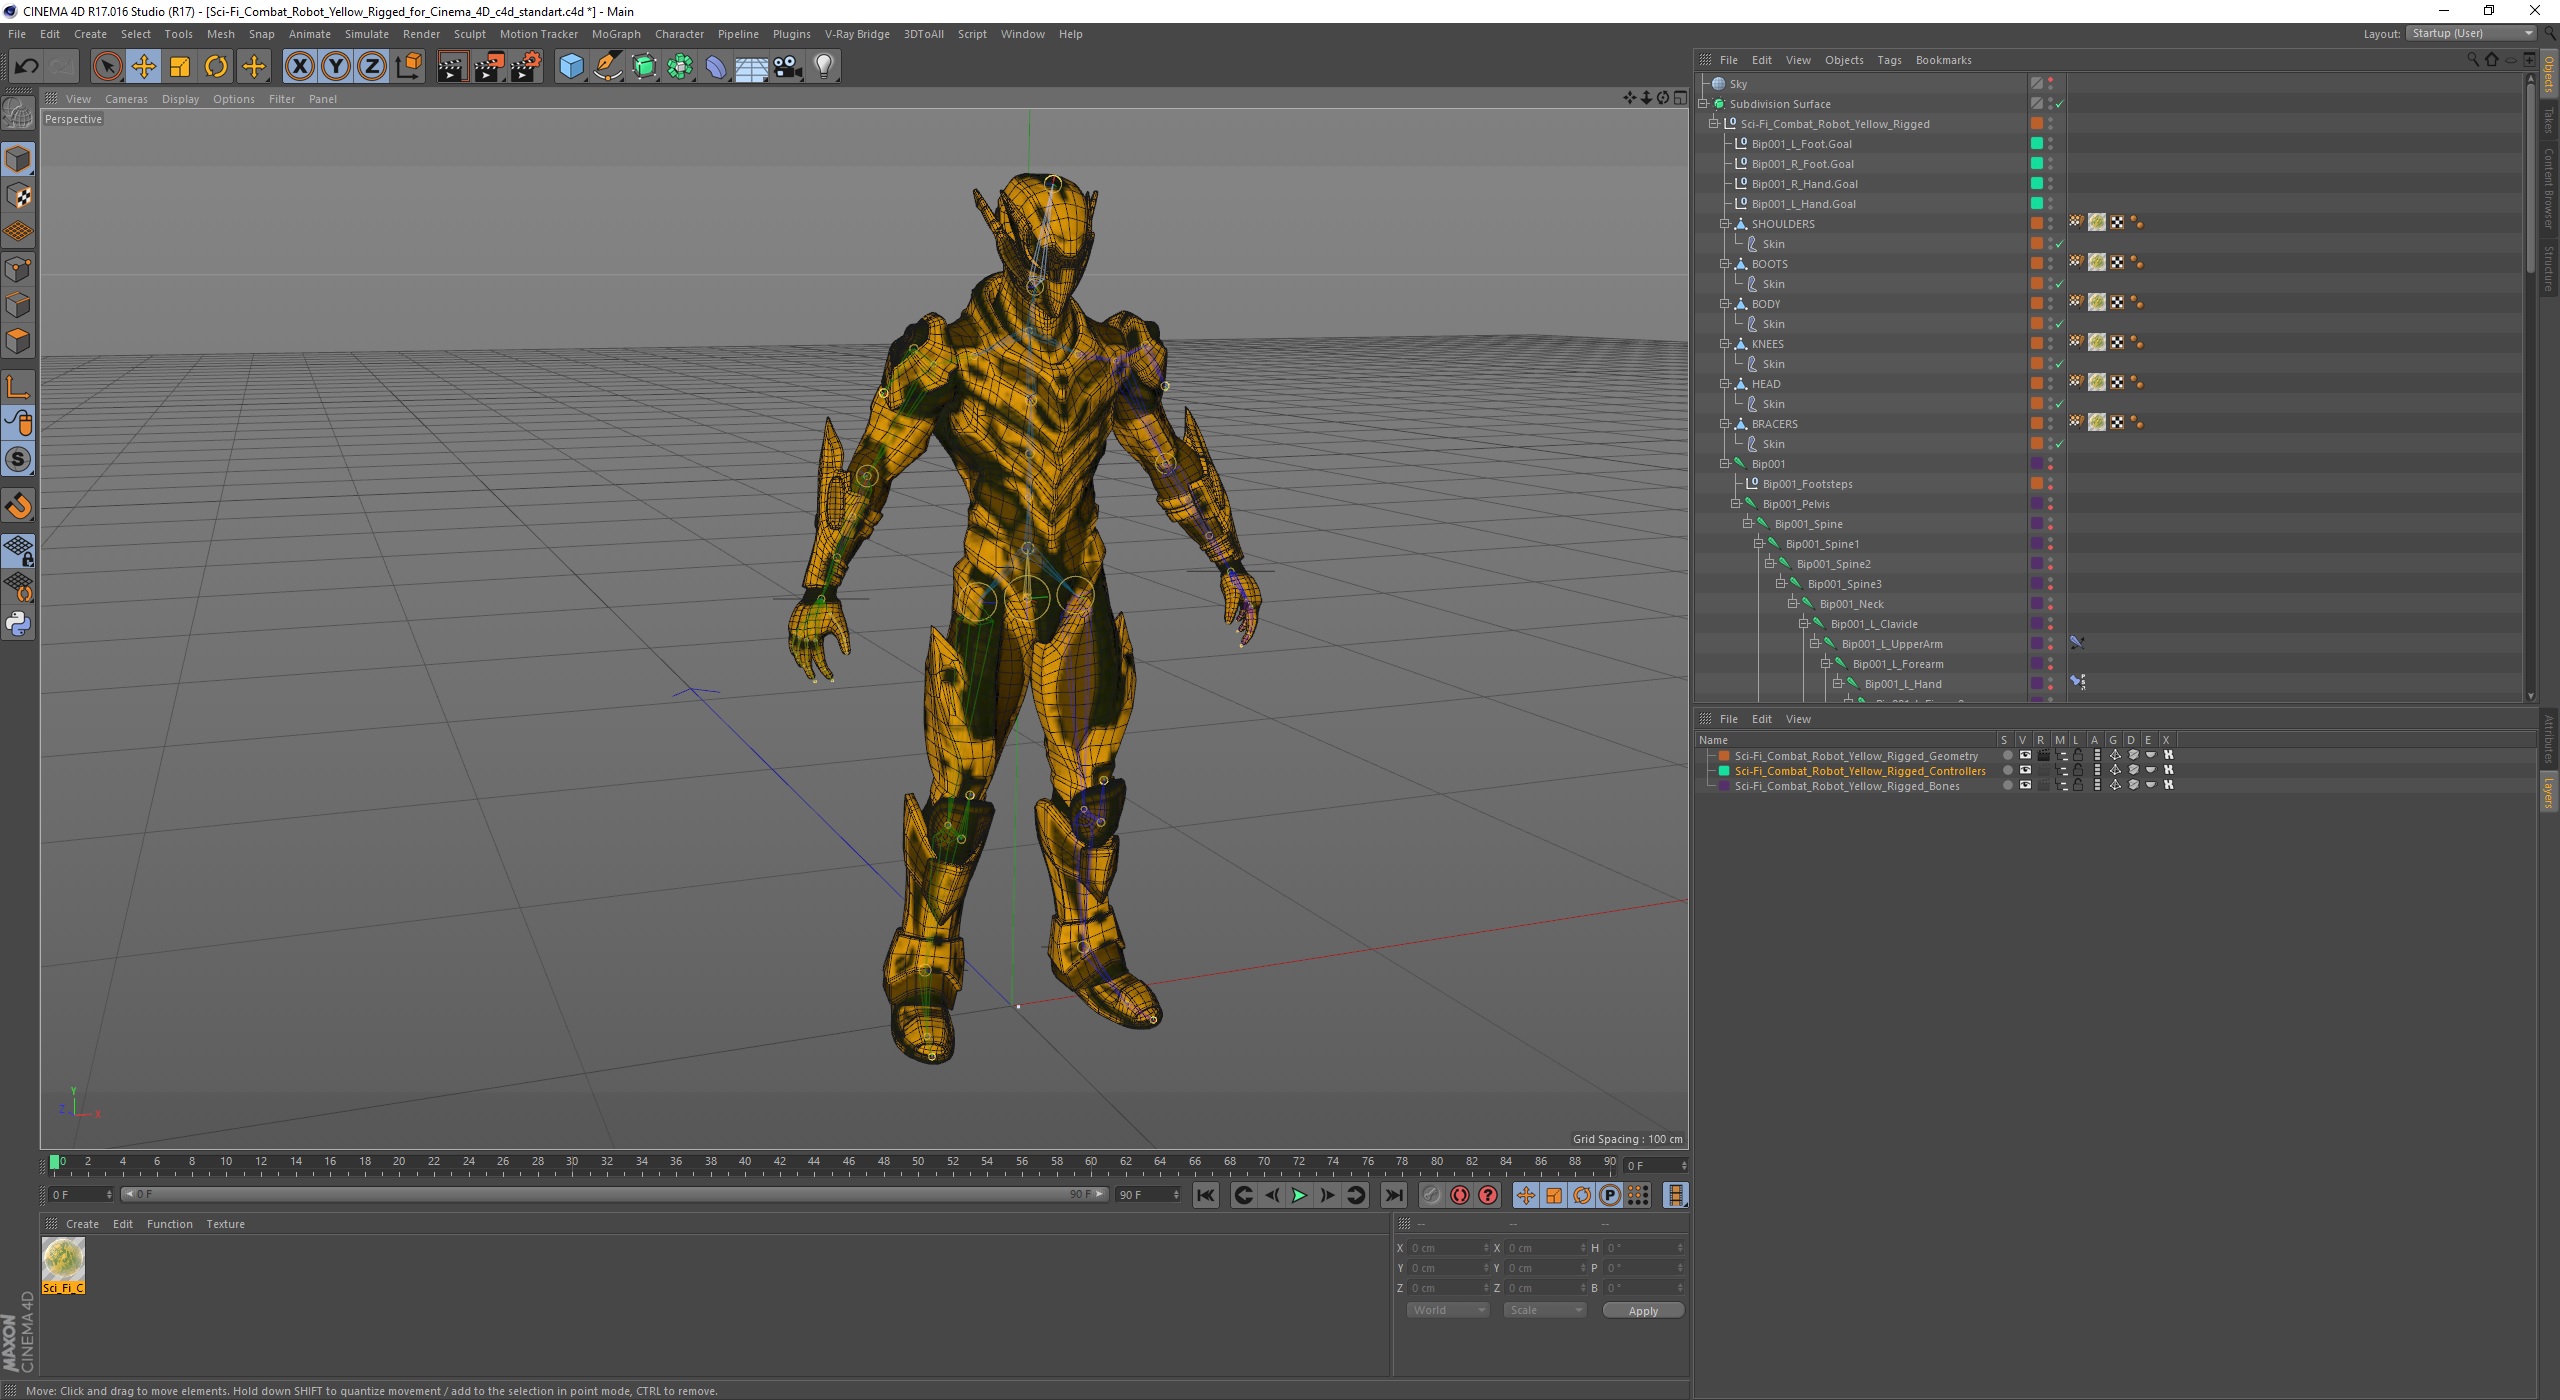Switch to Points mode
This screenshot has width=2560, height=1400.
(x=18, y=269)
